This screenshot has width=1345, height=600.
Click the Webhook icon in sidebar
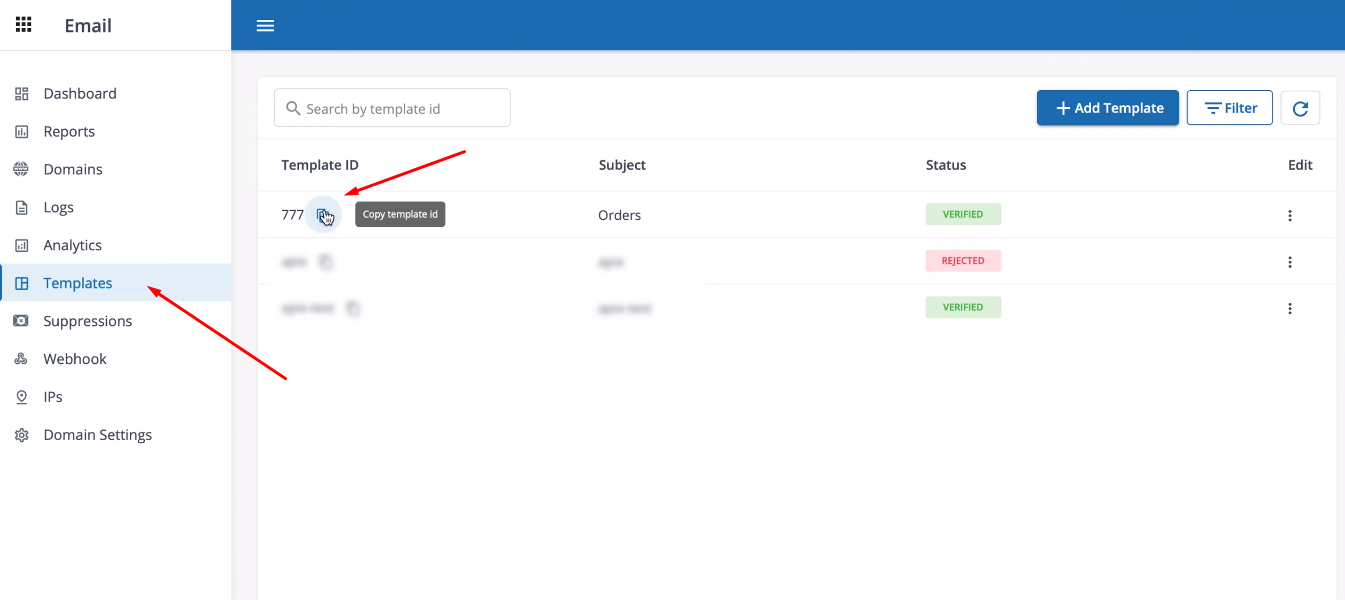[x=22, y=360]
